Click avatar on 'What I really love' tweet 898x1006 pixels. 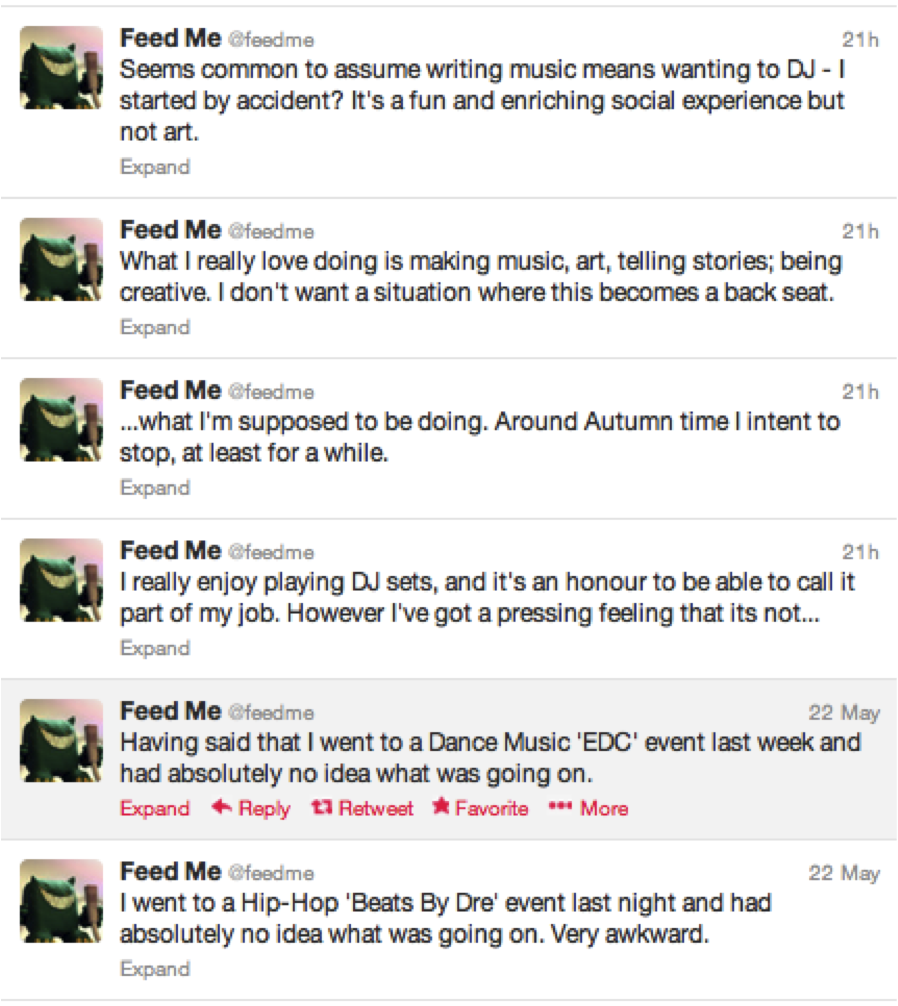(62, 260)
